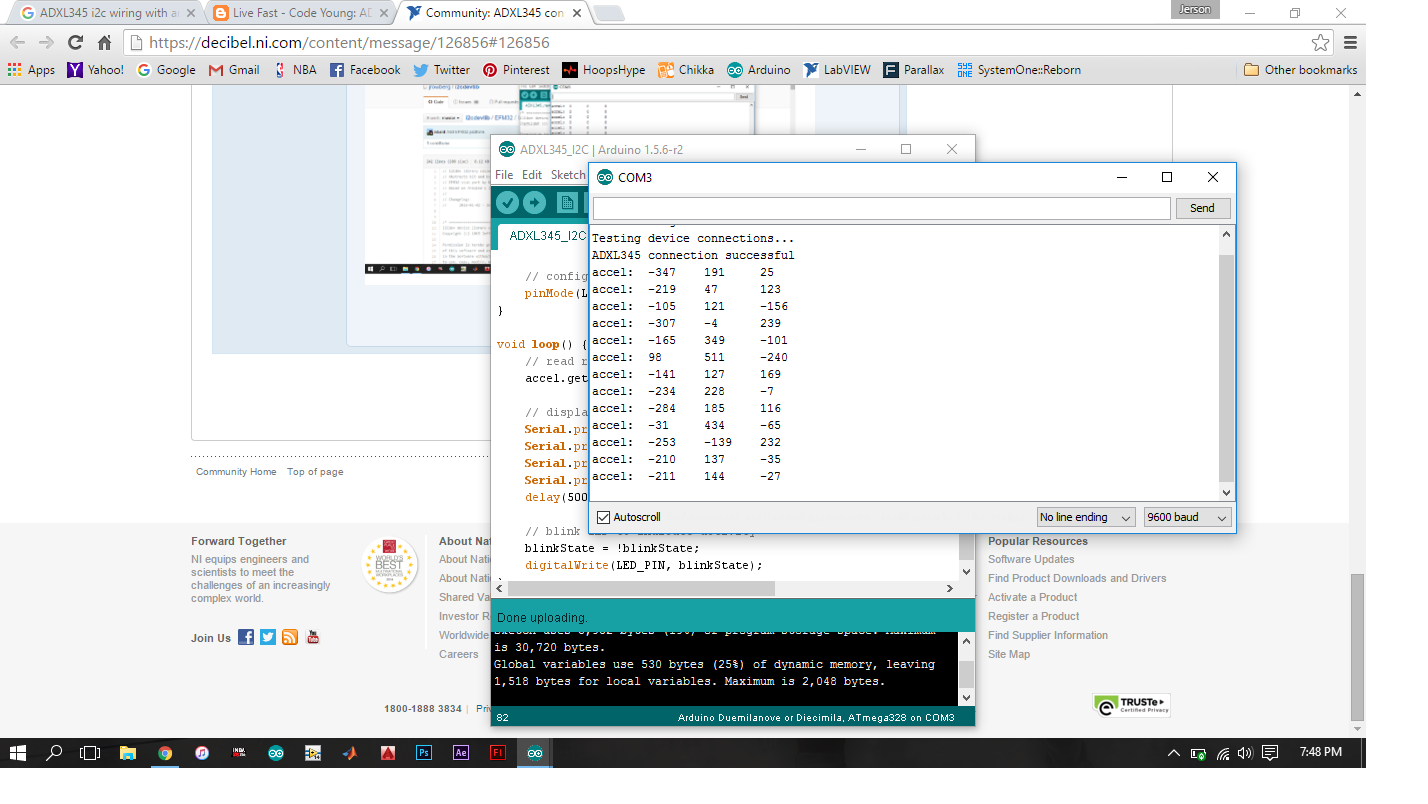The width and height of the screenshot is (1428, 804).
Task: Open the Facebook bookmark
Action: (365, 70)
